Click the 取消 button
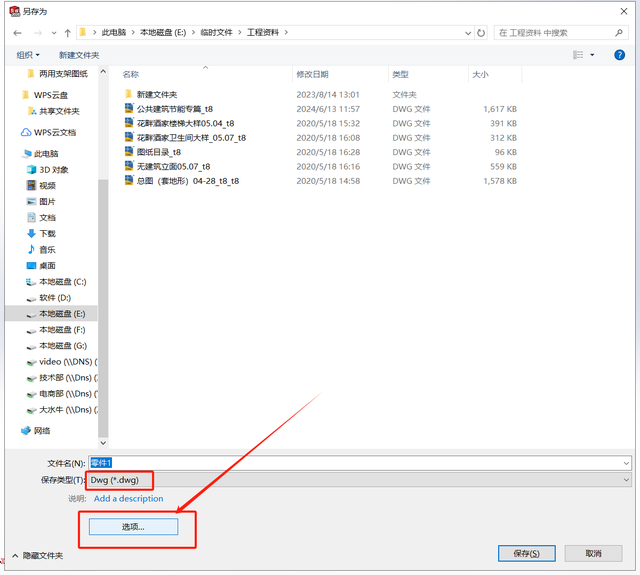This screenshot has width=640, height=575. [x=593, y=553]
